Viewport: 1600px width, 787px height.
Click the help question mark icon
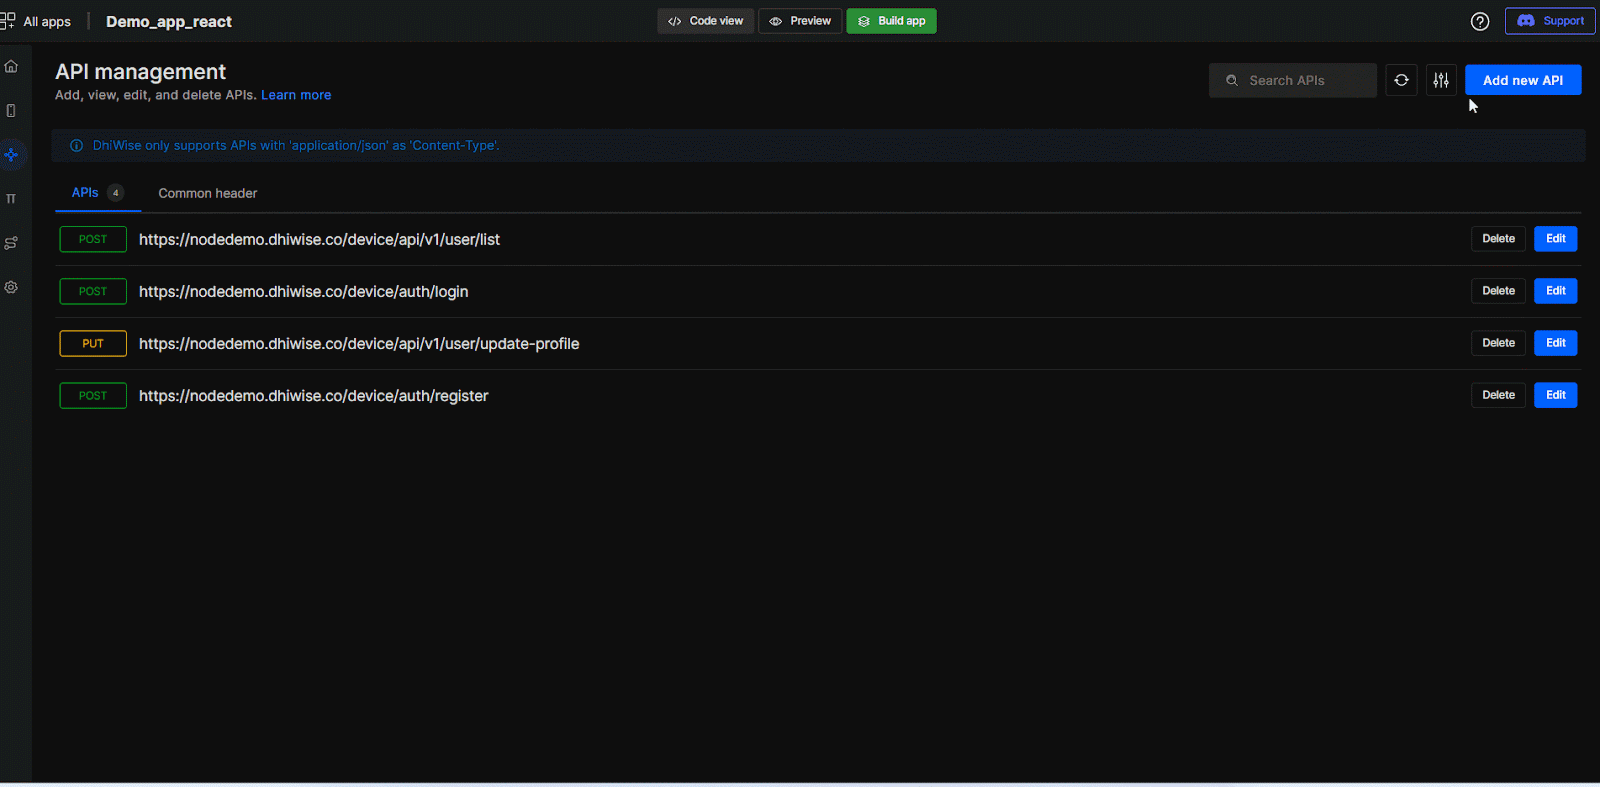coord(1480,21)
